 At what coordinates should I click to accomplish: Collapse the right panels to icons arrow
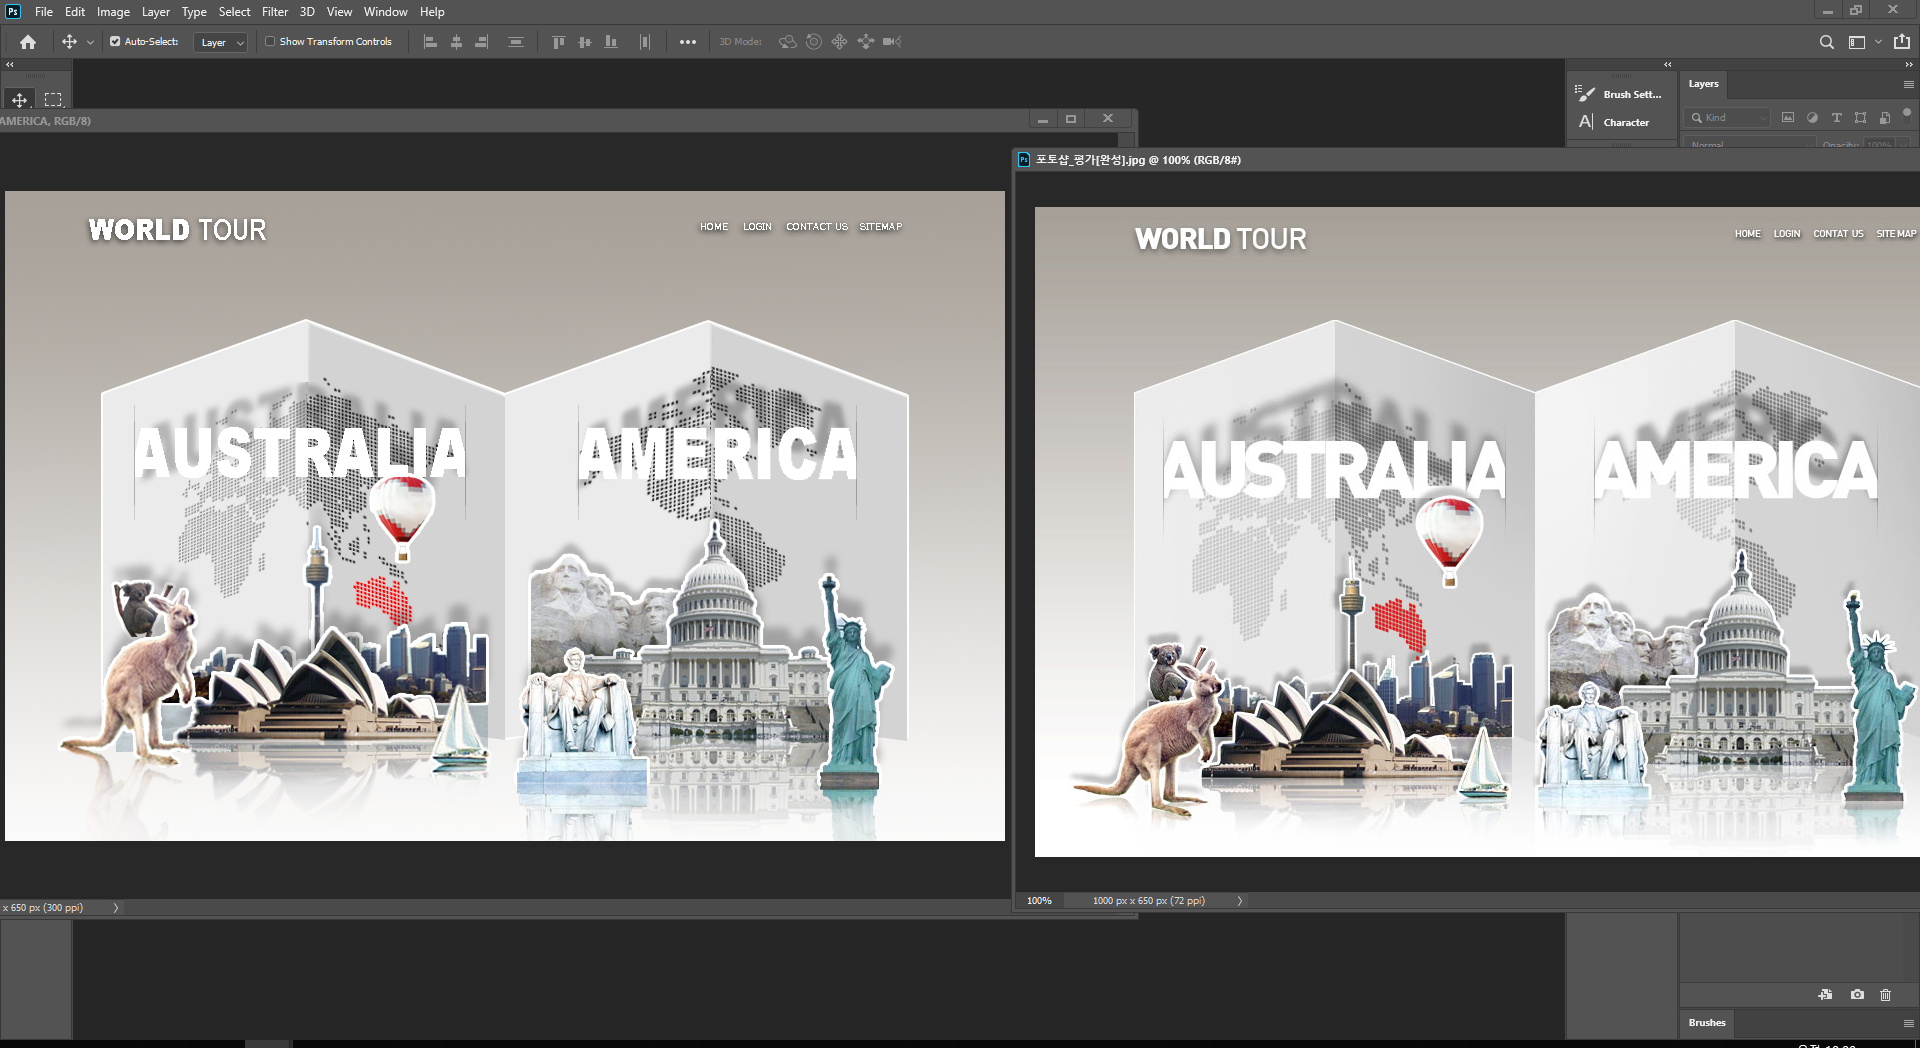pos(1909,64)
